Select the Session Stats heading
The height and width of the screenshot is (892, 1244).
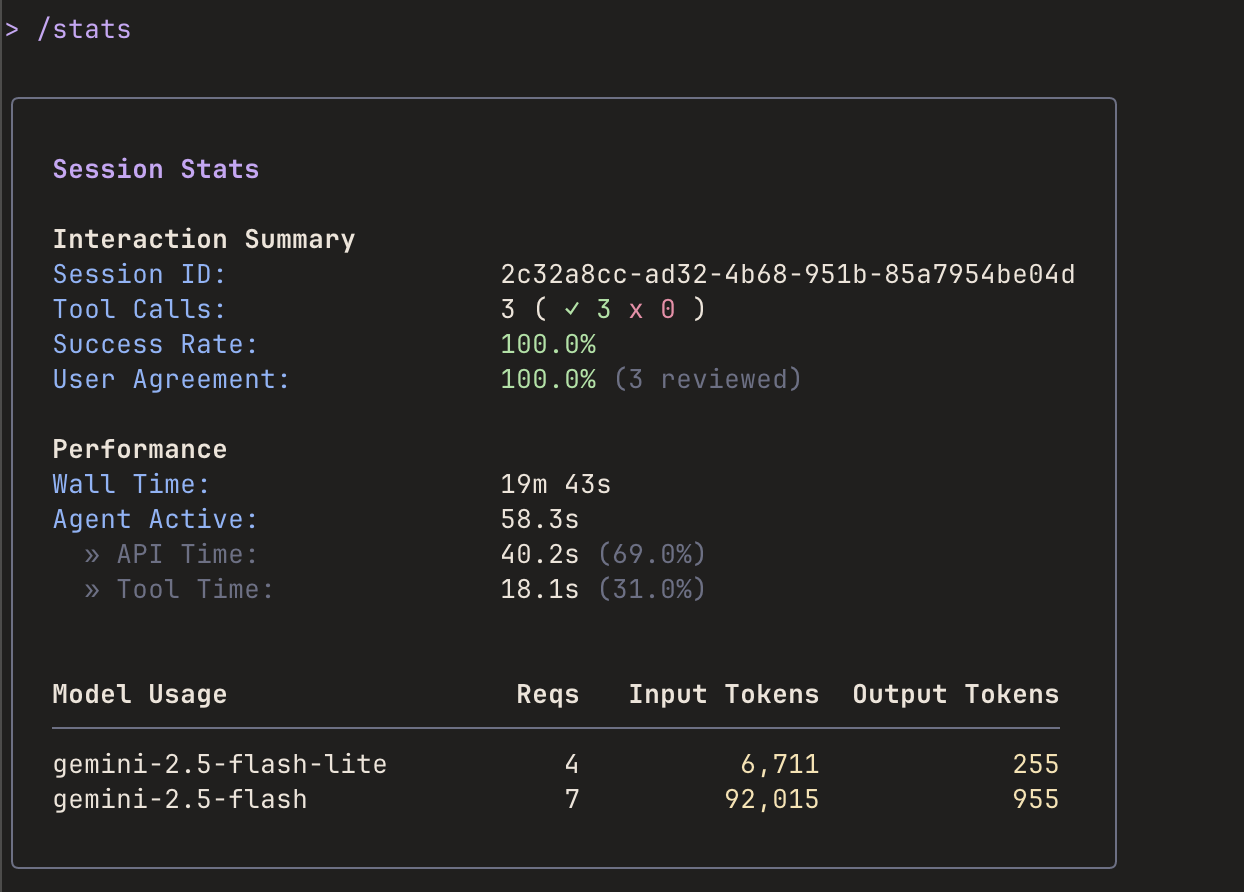click(x=156, y=169)
